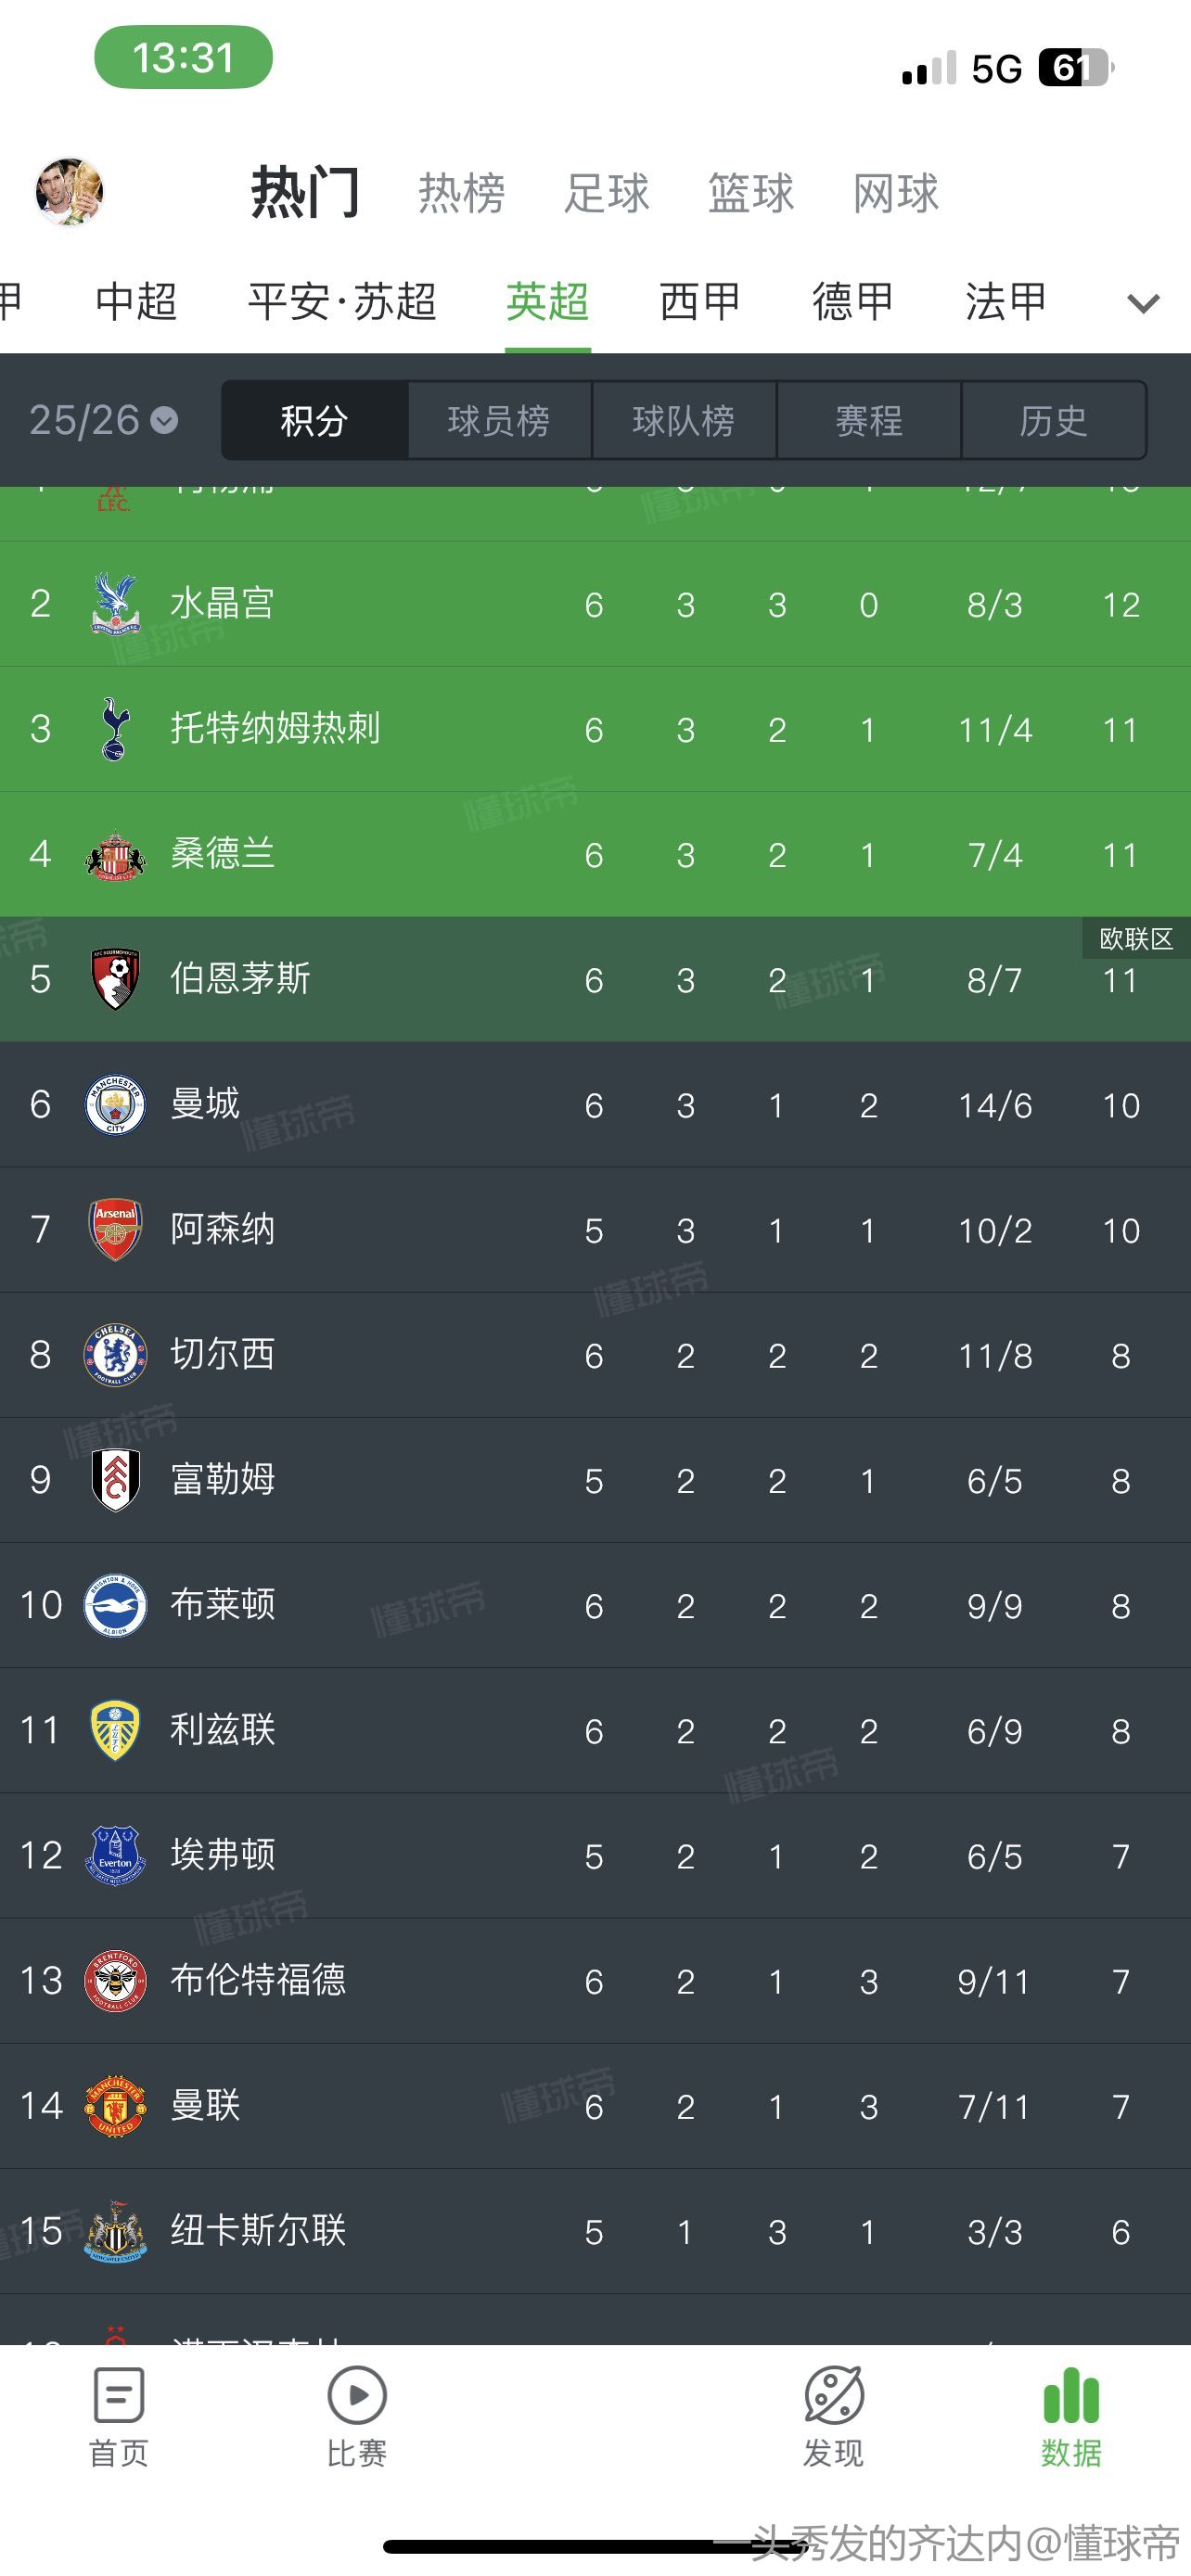Switch to 赛程 schedule segment
The image size is (1191, 2576).
(x=869, y=420)
